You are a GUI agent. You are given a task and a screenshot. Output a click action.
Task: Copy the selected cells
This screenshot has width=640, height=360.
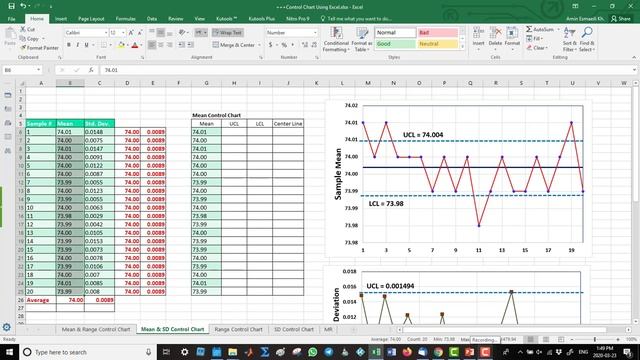[29, 38]
